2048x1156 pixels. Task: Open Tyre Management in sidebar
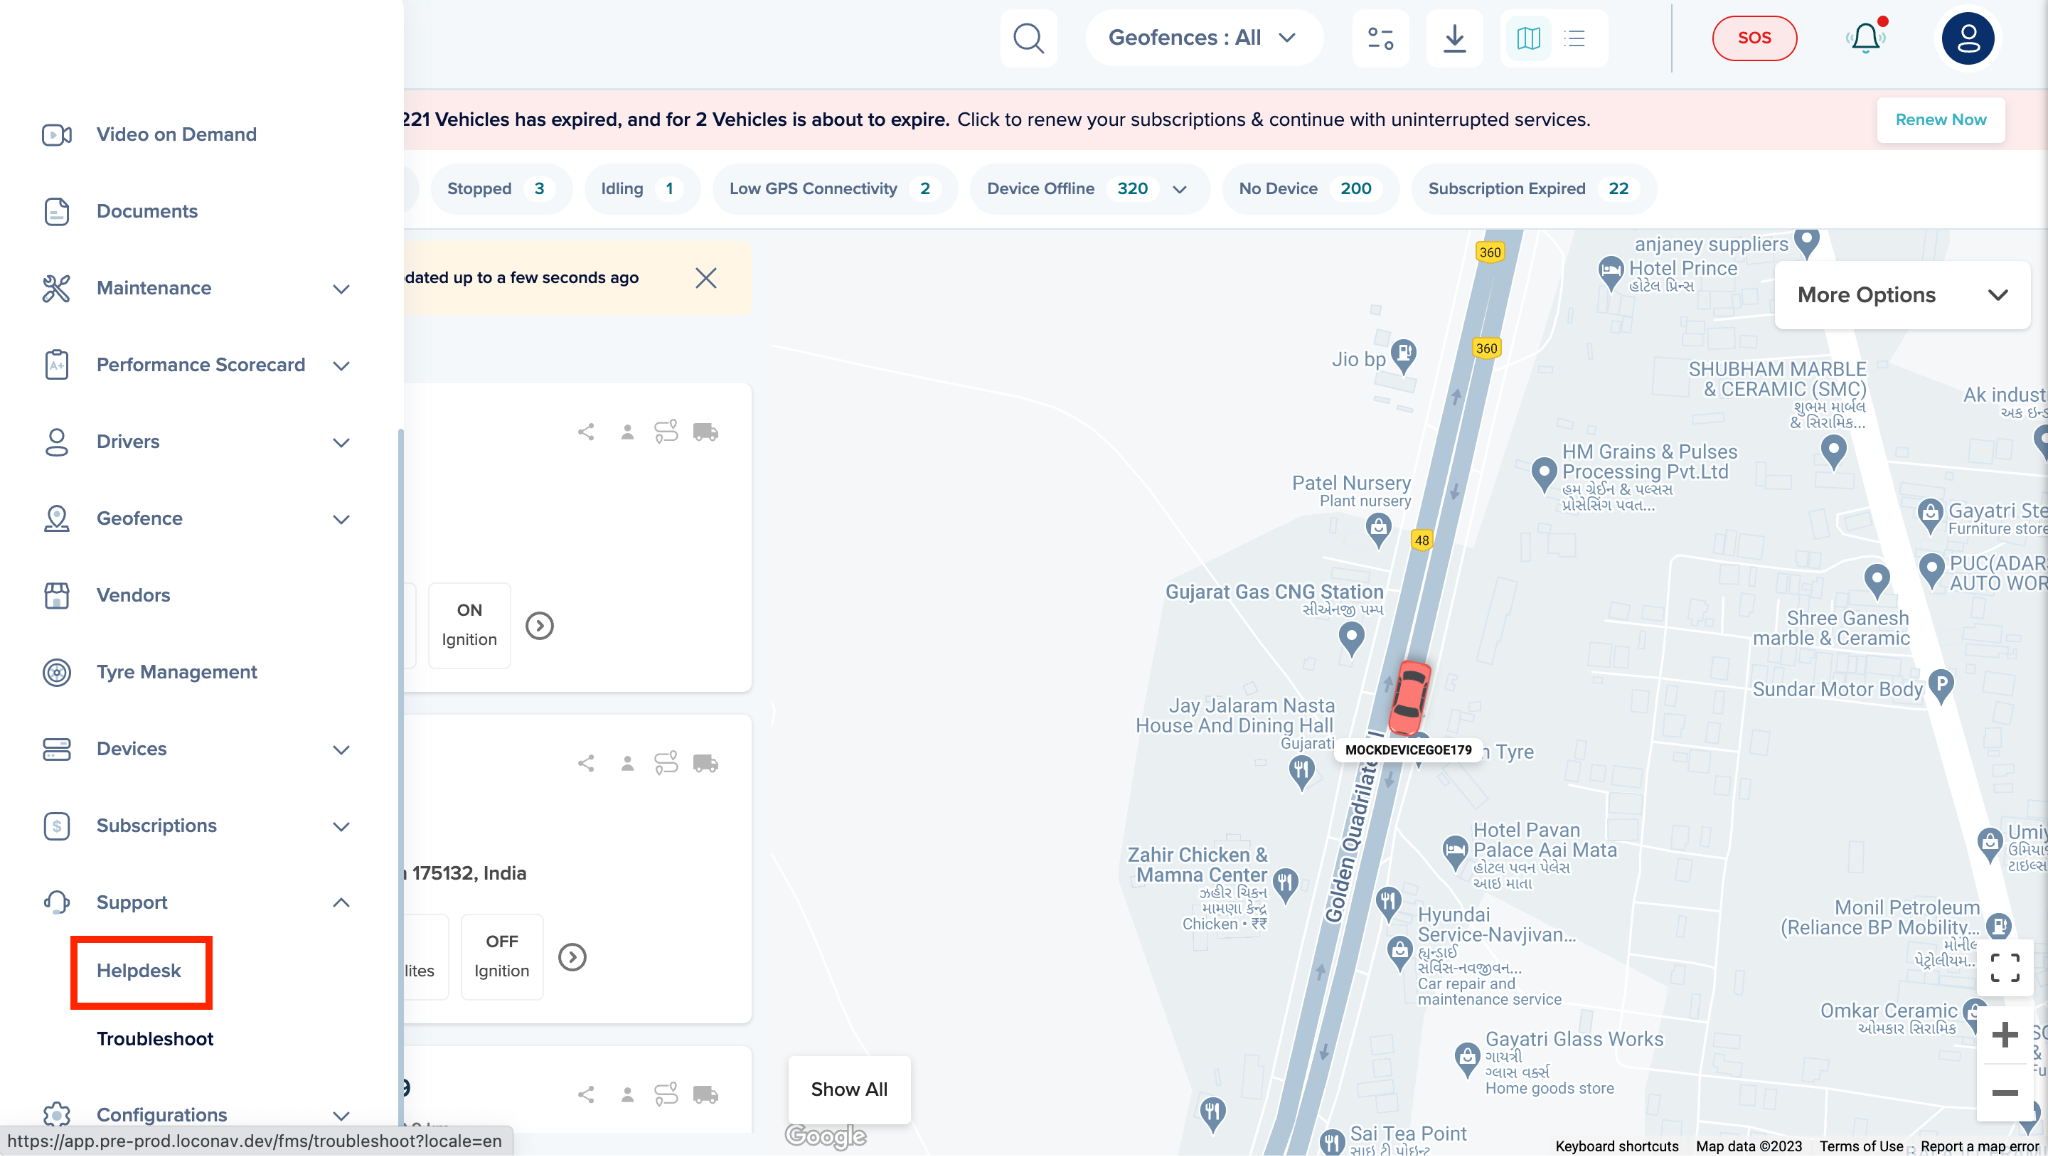point(176,672)
